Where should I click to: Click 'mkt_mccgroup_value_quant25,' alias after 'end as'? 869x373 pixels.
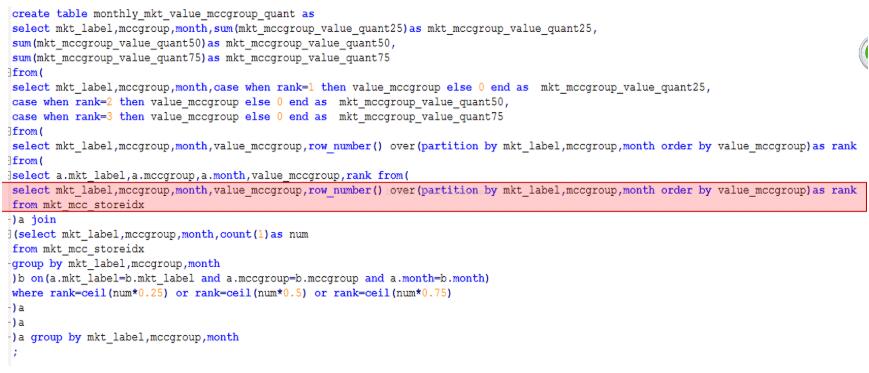626,88
